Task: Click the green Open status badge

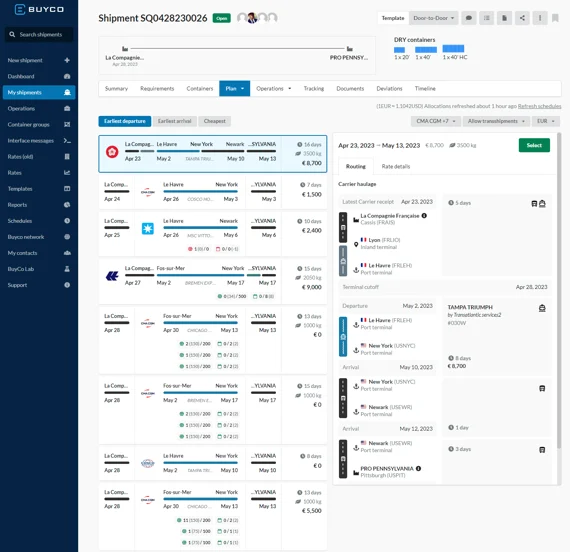Action: click(x=221, y=18)
